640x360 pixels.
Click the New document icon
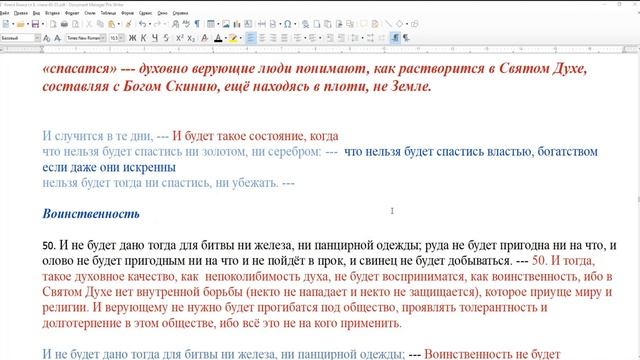[6, 24]
